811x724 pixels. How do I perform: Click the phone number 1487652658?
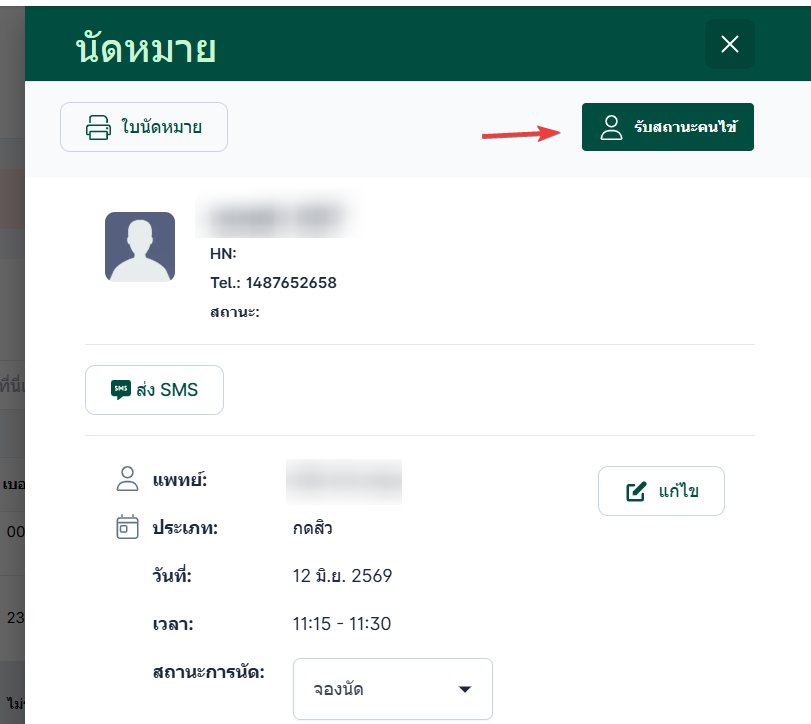point(291,283)
